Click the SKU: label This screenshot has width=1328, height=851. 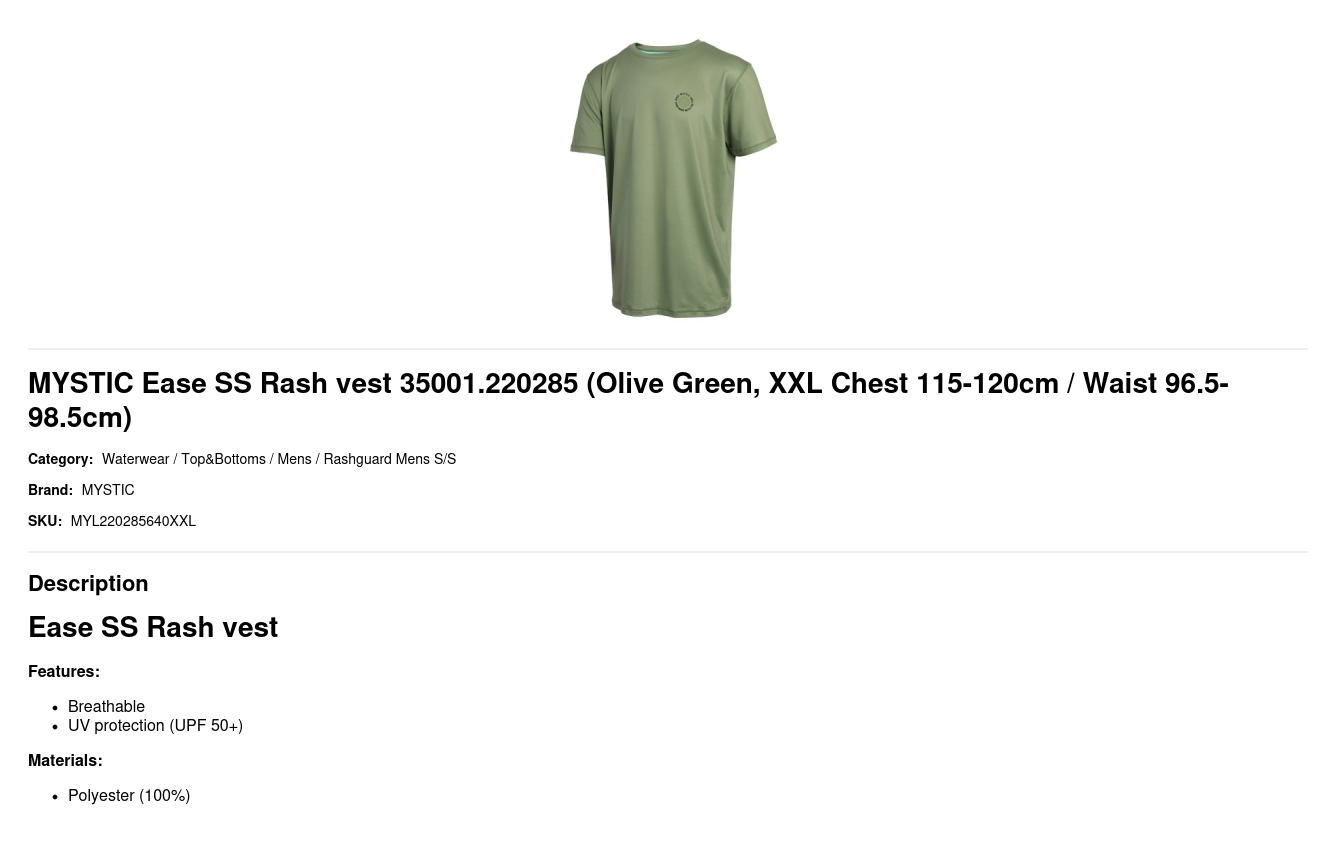[x=45, y=522]
